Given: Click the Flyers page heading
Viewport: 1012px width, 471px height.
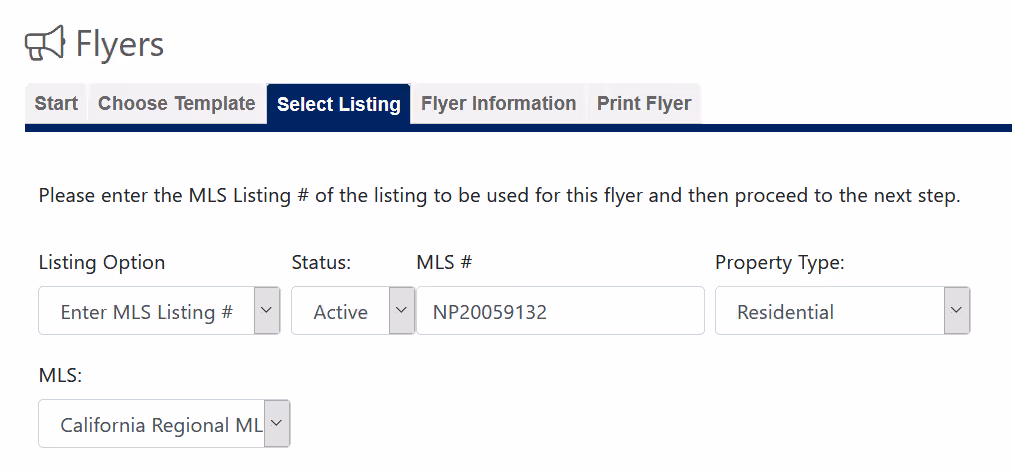Looking at the screenshot, I should pyautogui.click(x=120, y=45).
